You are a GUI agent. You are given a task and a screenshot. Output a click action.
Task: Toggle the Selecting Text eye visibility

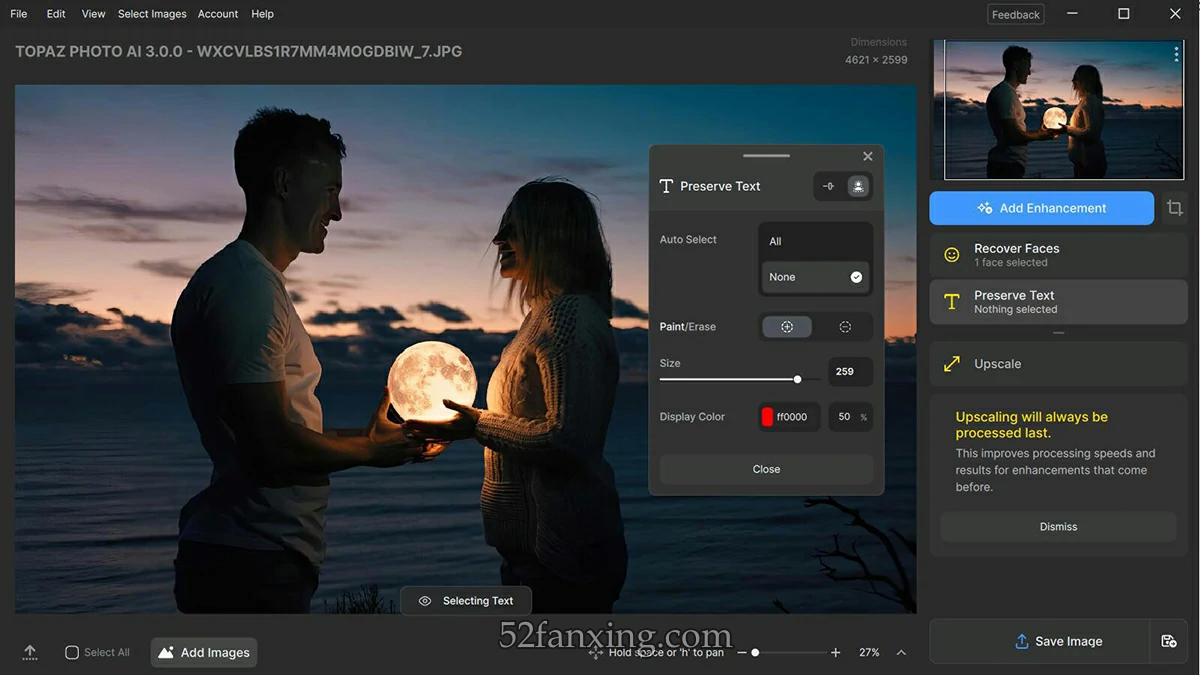(425, 601)
